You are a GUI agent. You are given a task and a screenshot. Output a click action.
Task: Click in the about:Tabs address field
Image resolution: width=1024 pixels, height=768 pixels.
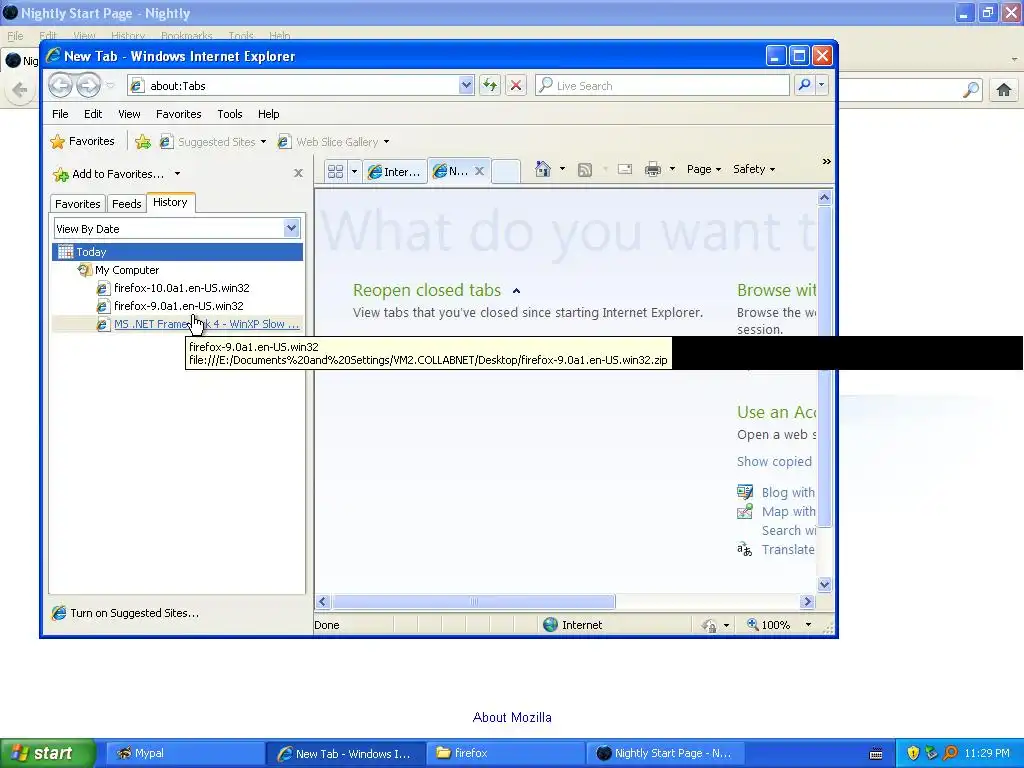click(302, 86)
